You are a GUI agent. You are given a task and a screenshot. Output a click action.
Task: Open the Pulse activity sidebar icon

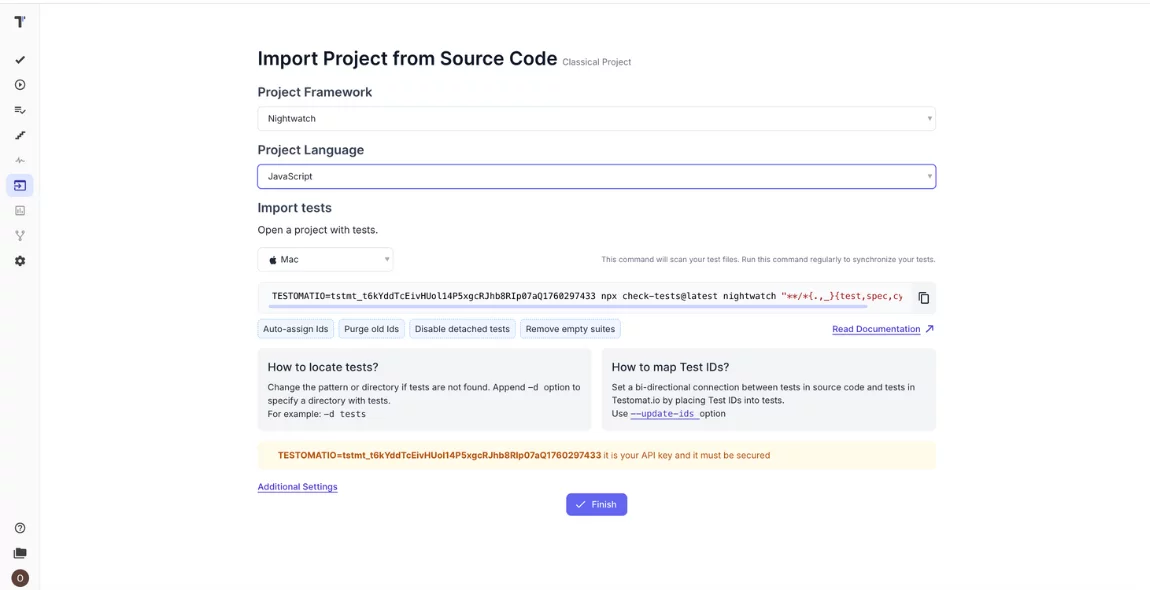tap(20, 160)
